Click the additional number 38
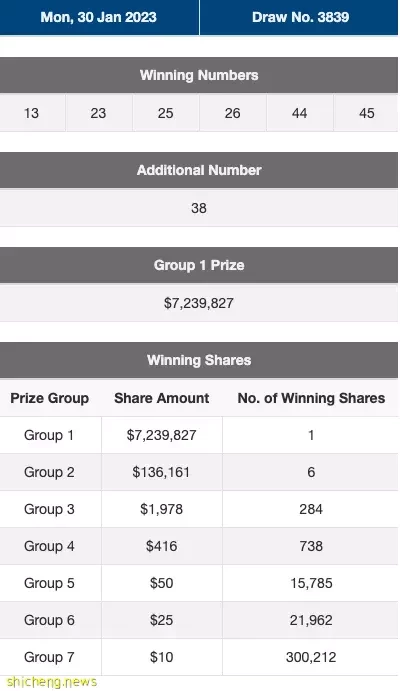Image resolution: width=400 pixels, height=691 pixels. (x=199, y=208)
